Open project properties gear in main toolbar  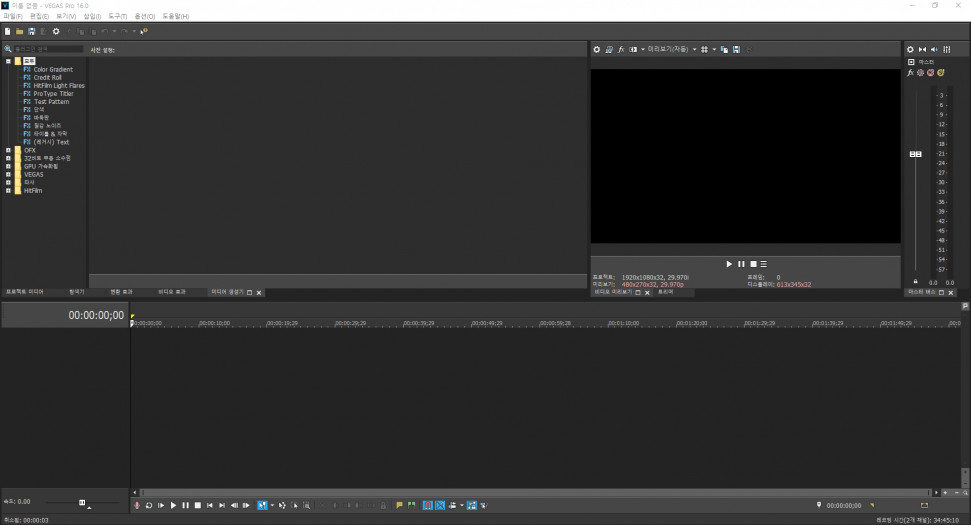[56, 31]
